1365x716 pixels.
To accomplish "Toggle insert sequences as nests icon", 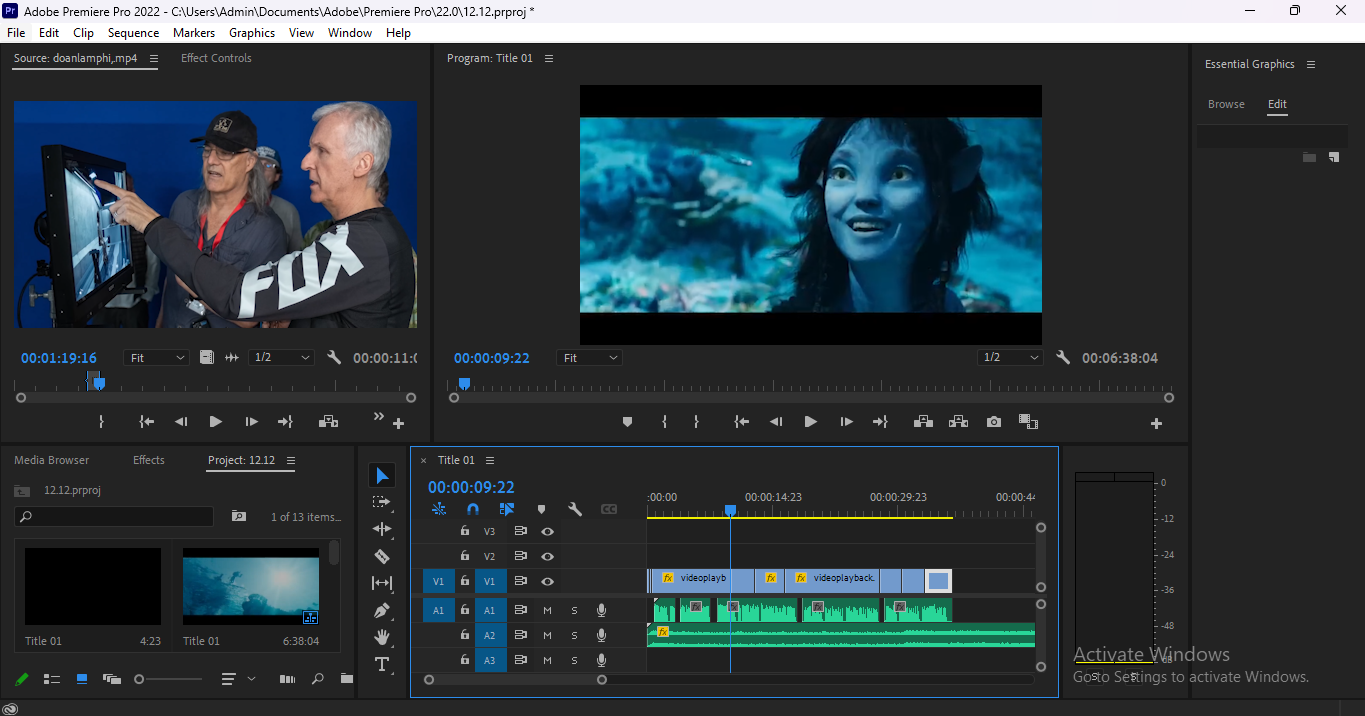I will point(439,509).
